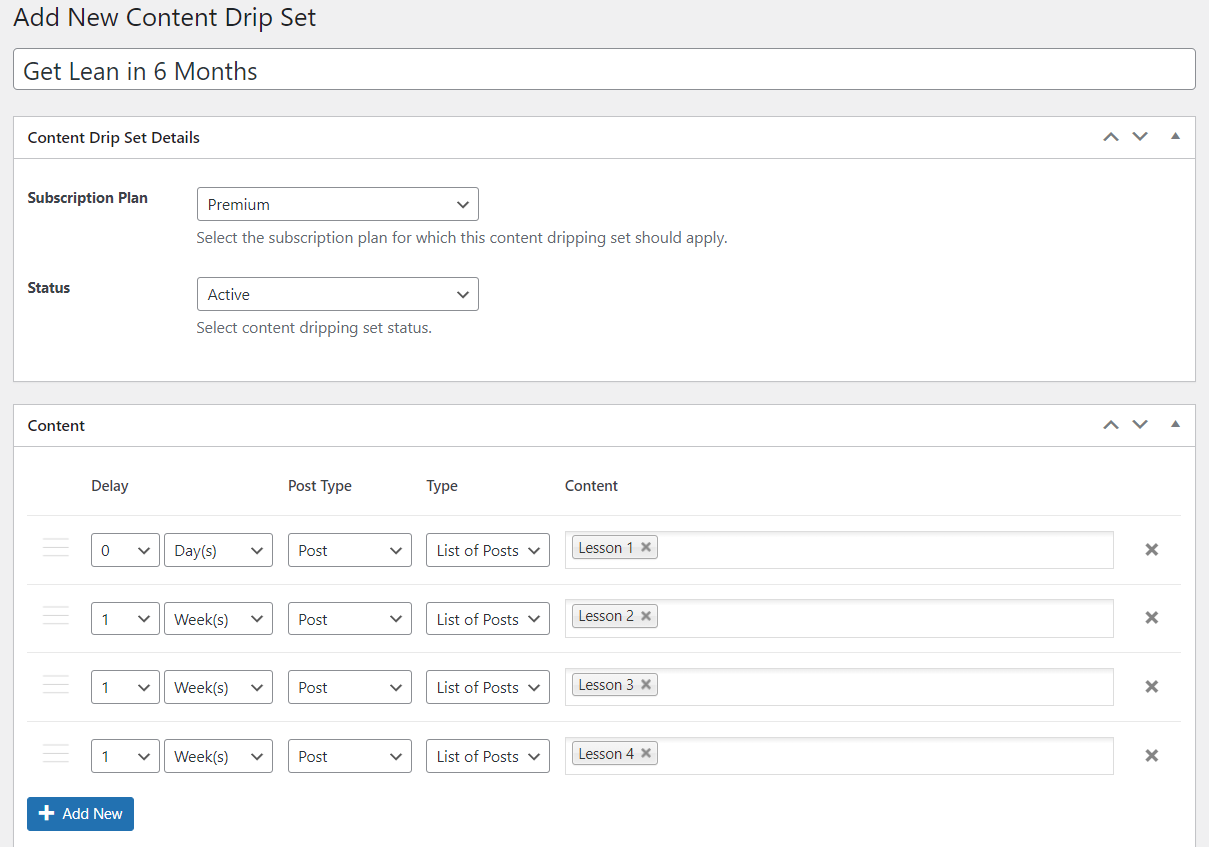
Task: Click the content field containing Lesson 3
Action: [839, 686]
